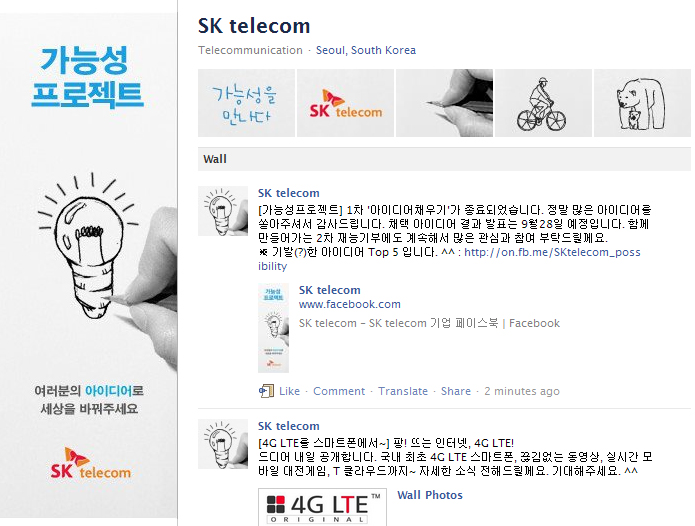The width and height of the screenshot is (695, 526).
Task: Open the cyclist sketch photo thumbnail
Action: point(543,103)
